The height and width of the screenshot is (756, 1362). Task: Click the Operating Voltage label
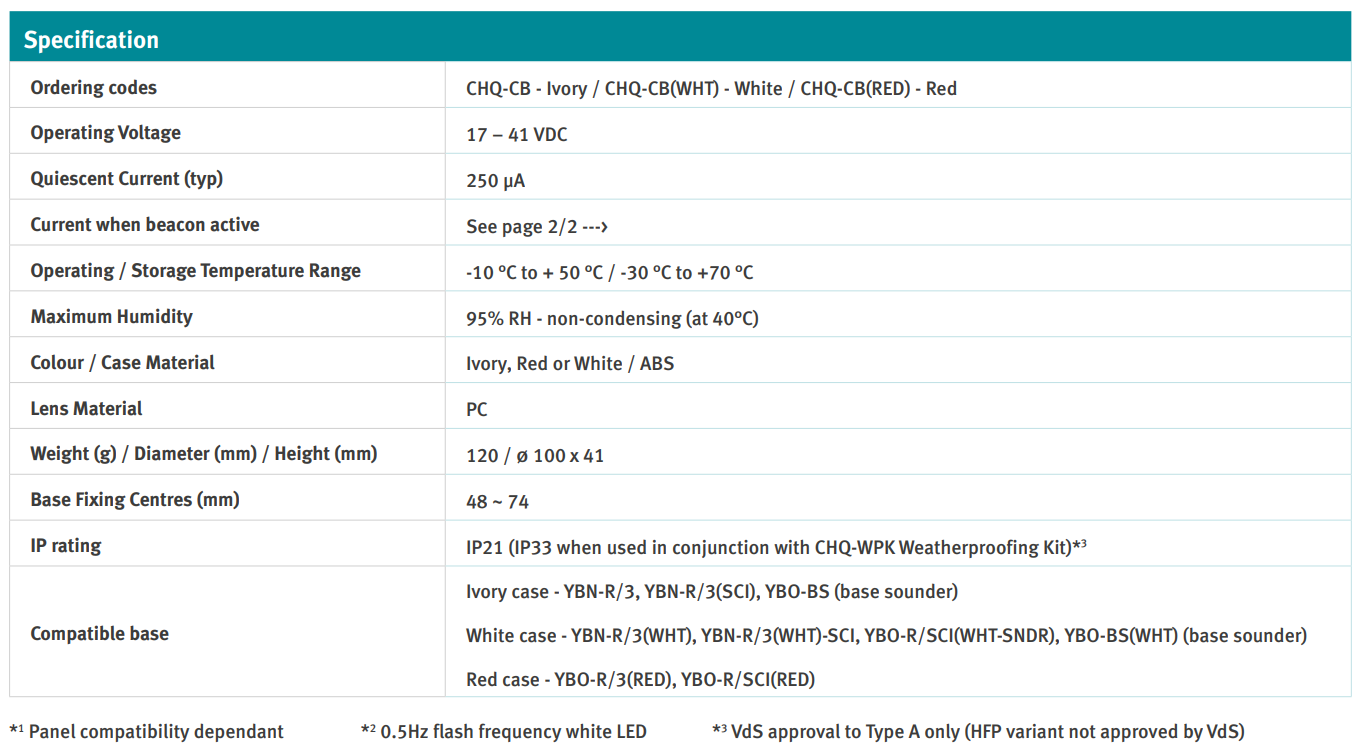(x=105, y=133)
